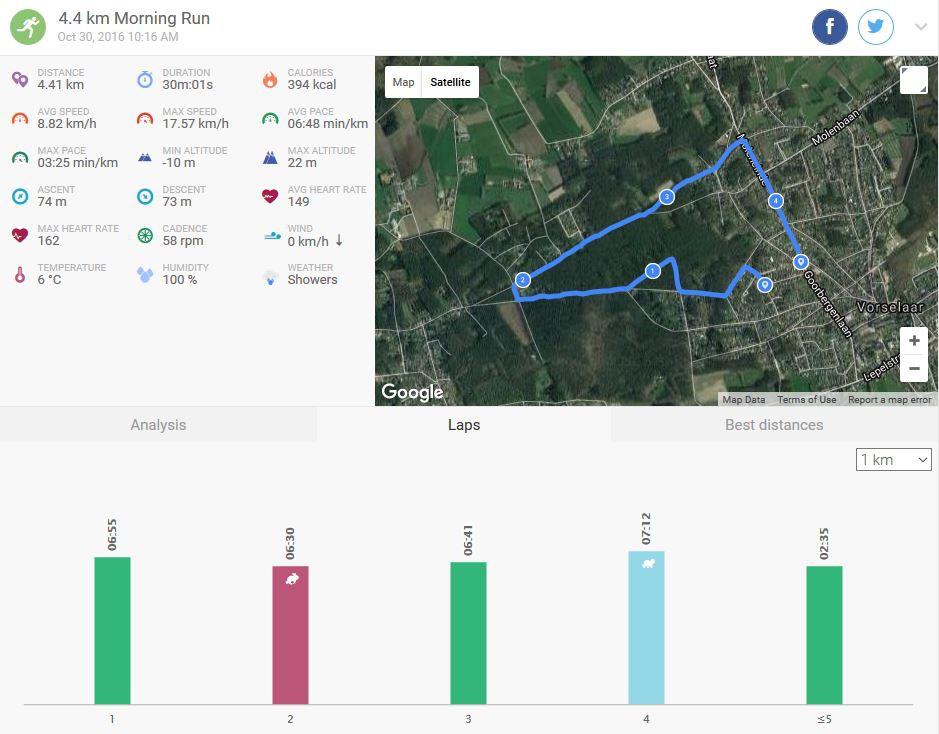939x734 pixels.
Task: Zoom out on the map
Action: point(914,368)
